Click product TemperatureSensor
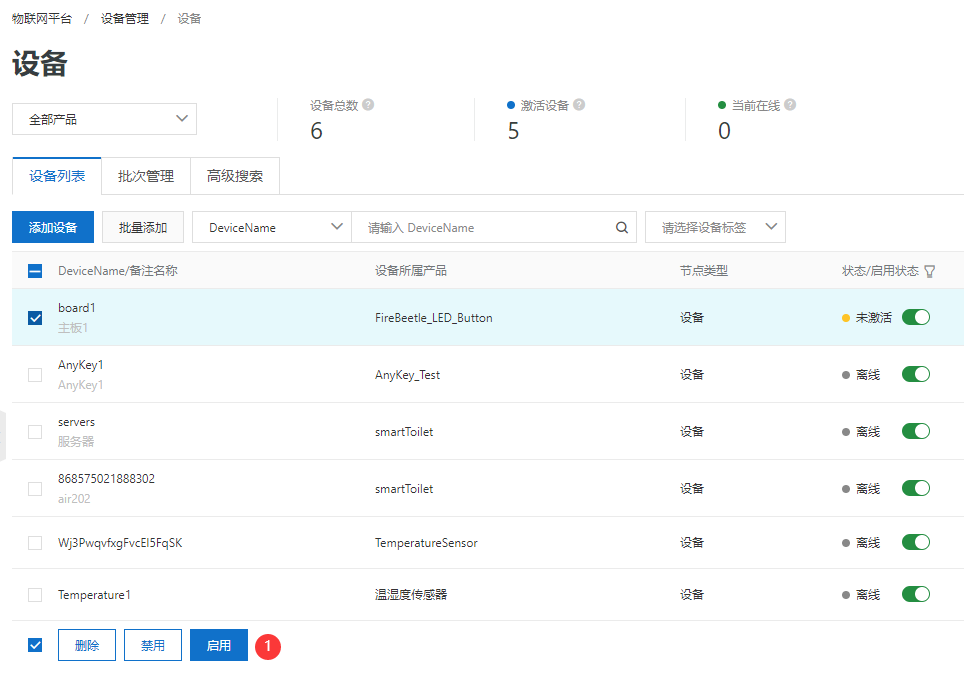964x674 pixels. (x=426, y=543)
